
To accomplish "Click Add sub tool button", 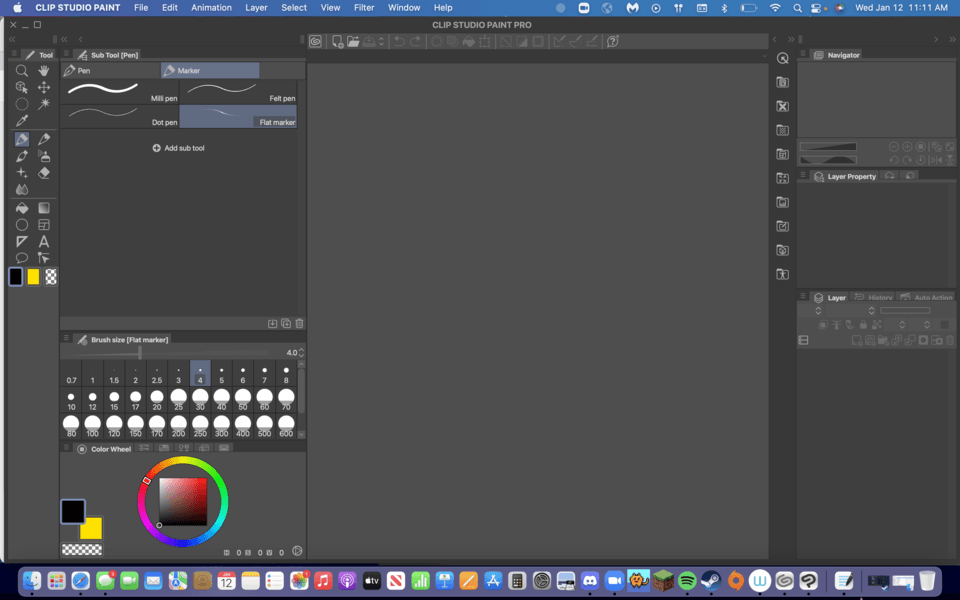I will pyautogui.click(x=178, y=148).
